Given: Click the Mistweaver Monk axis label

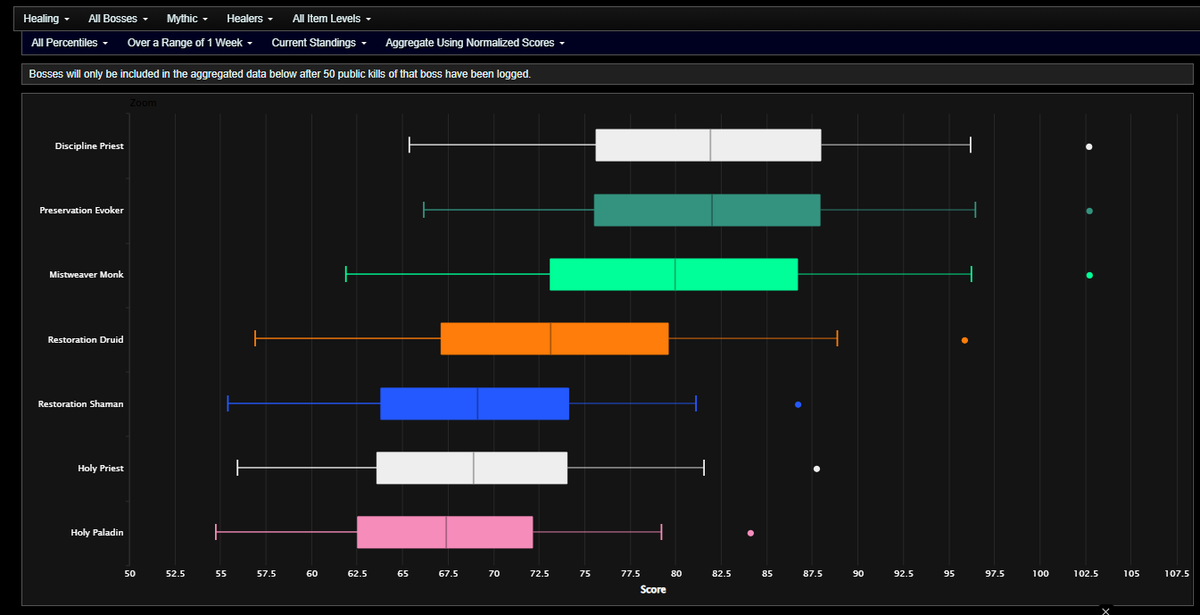Looking at the screenshot, I should click(87, 275).
